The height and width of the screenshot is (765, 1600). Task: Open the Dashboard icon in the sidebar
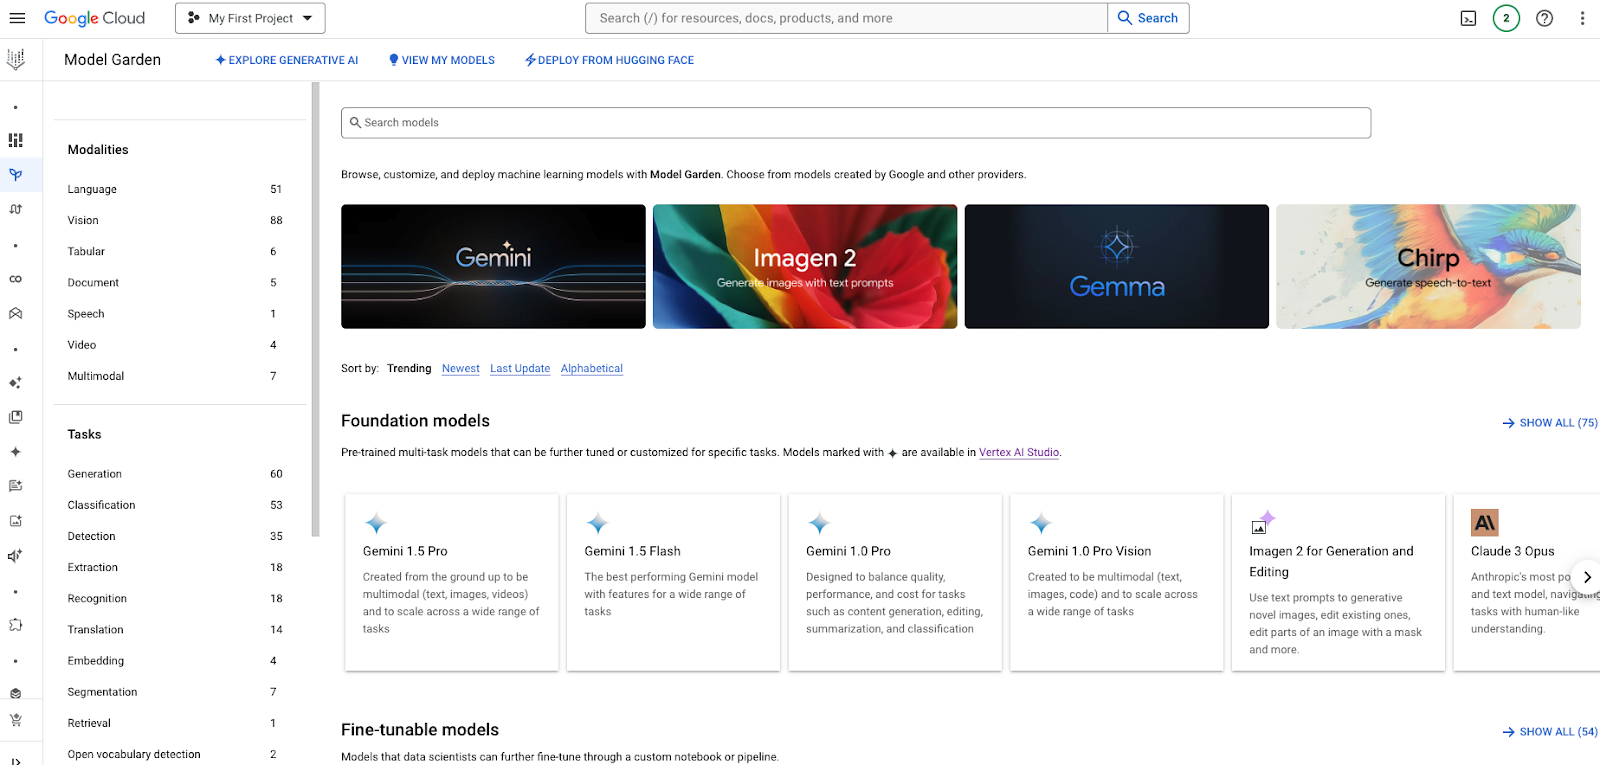pos(15,140)
